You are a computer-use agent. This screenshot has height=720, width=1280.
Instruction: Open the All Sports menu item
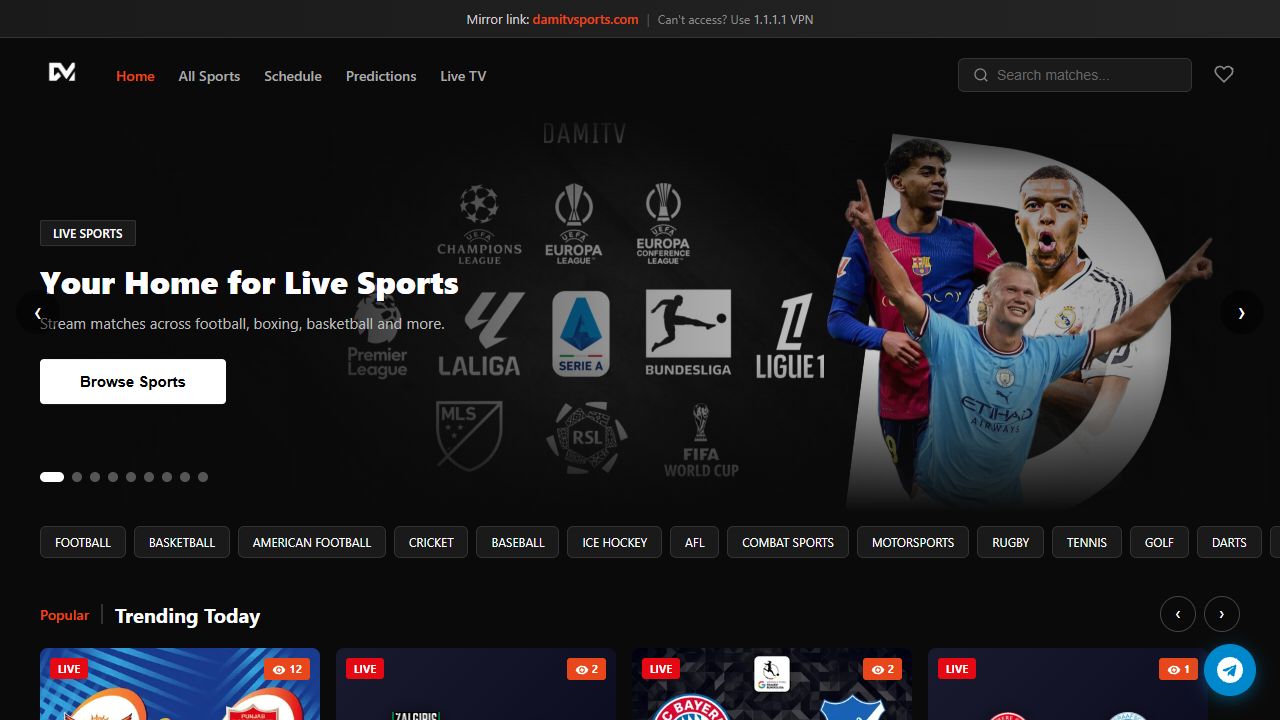[x=209, y=76]
